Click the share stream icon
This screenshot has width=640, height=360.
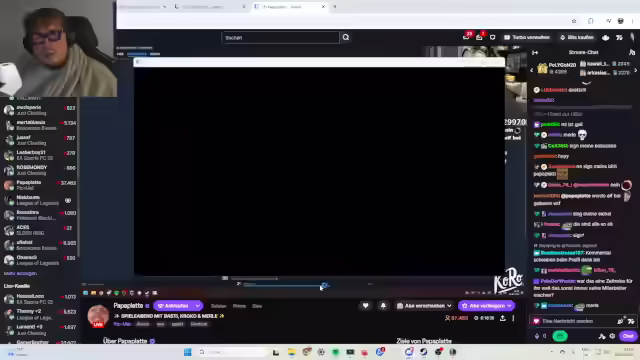503,318
